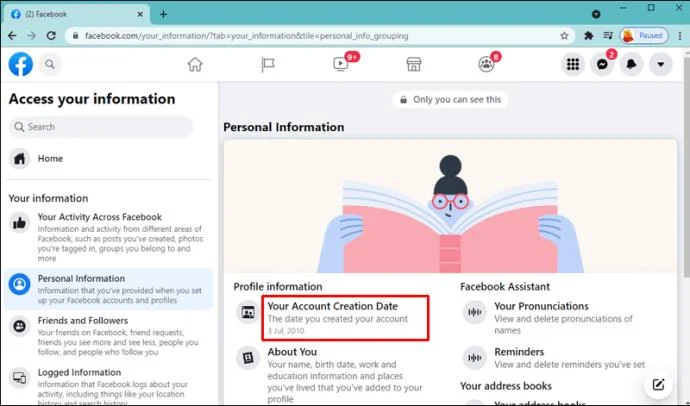Image resolution: width=690 pixels, height=406 pixels.
Task: Expand the account dropdown arrow
Action: pos(661,64)
